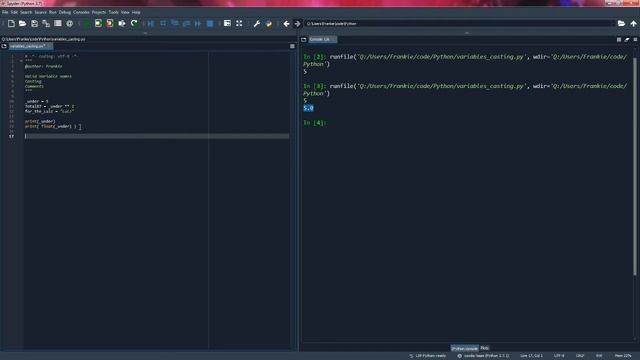Image resolution: width=640 pixels, height=360 pixels.
Task: Open the Consoles menu
Action: point(81,12)
